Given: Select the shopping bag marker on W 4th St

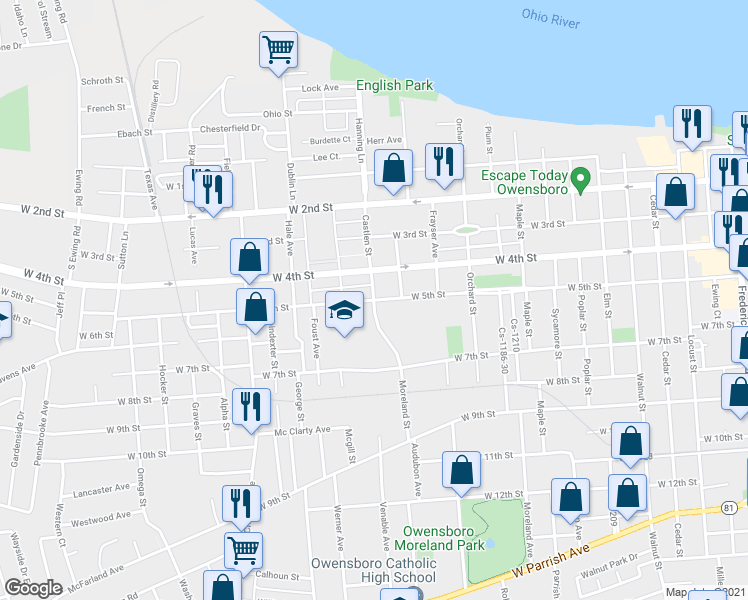Looking at the screenshot, I should tap(248, 258).
